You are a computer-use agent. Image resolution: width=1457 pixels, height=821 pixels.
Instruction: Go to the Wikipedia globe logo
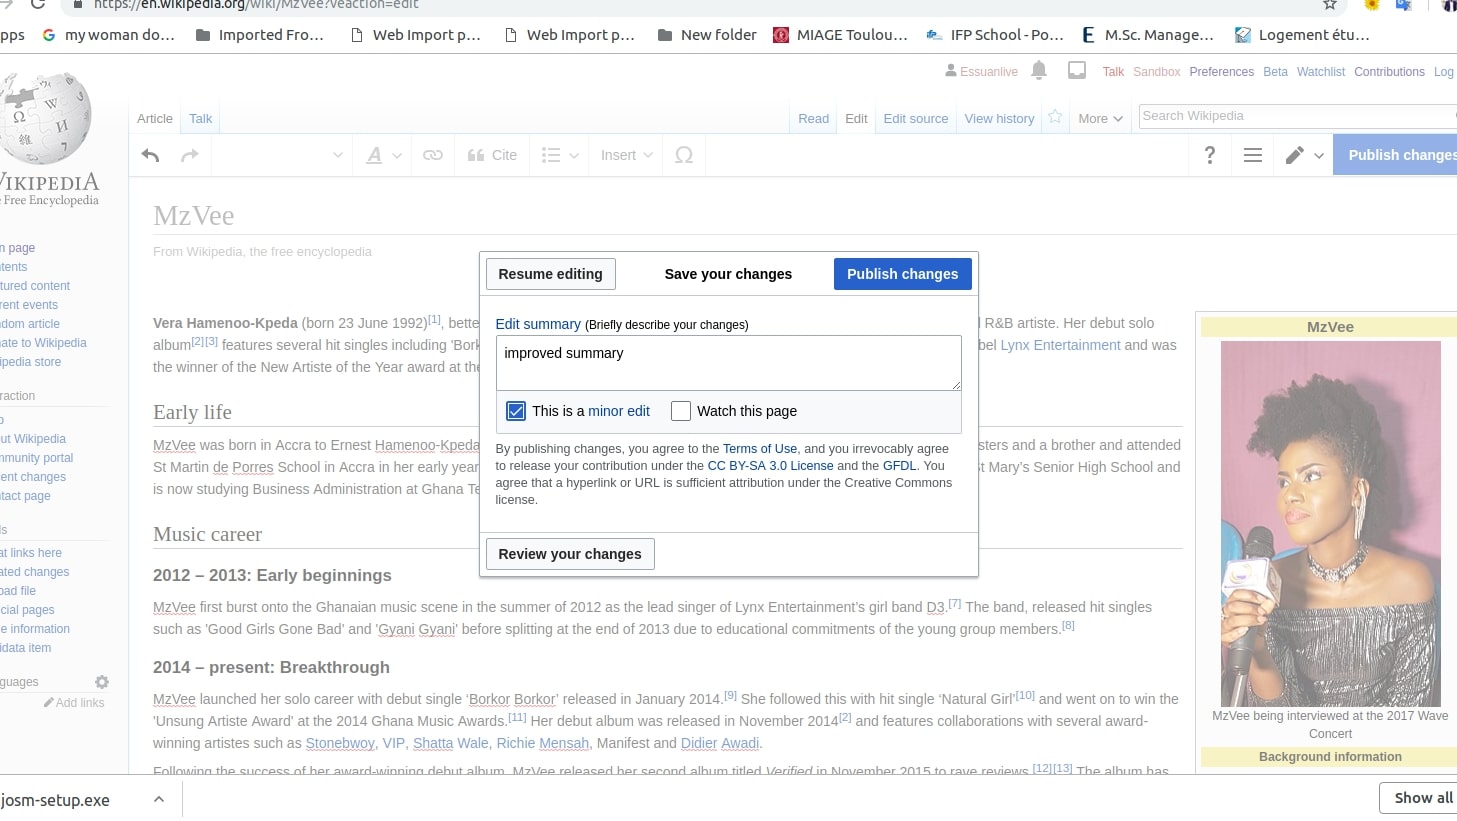point(46,117)
